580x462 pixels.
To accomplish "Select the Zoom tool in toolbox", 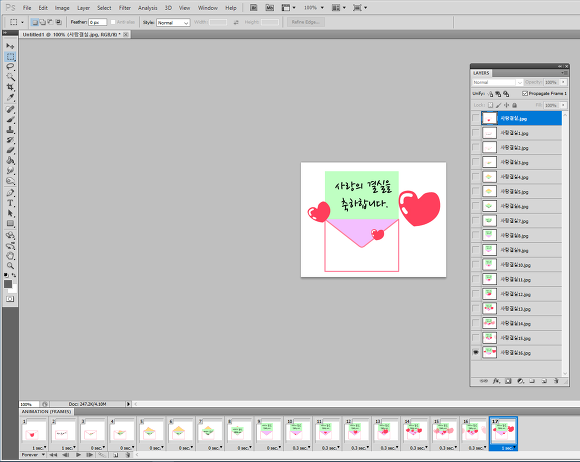I will [x=10, y=266].
